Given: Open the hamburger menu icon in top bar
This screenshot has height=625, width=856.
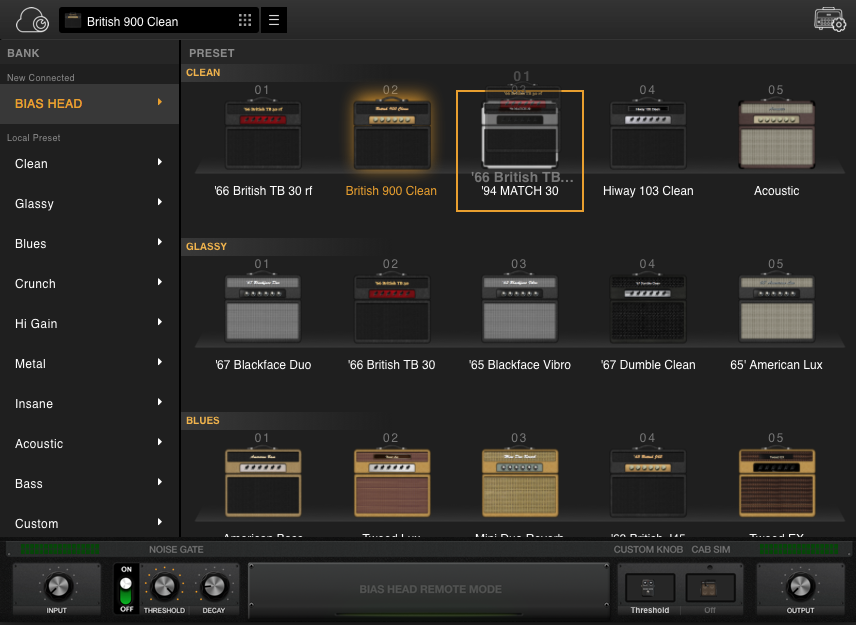Looking at the screenshot, I should 274,19.
